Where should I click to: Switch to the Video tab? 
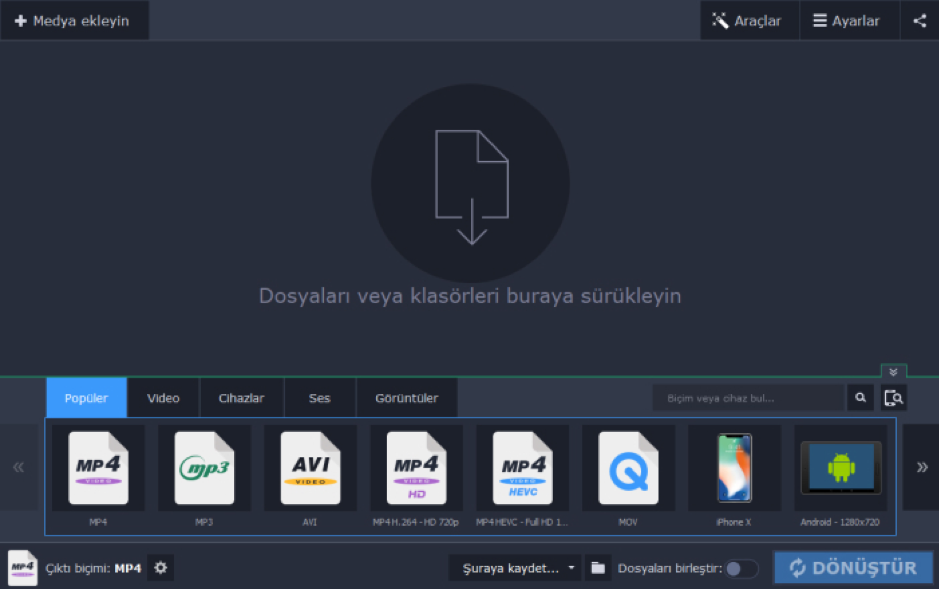[163, 398]
